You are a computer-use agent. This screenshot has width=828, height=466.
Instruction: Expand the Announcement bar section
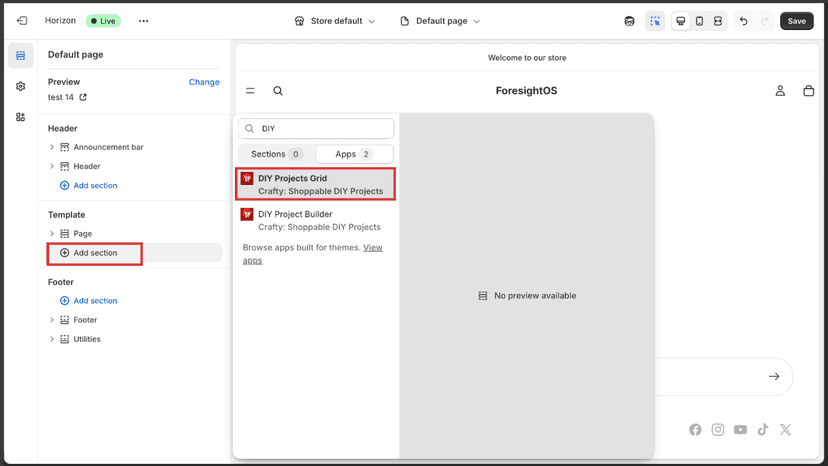pyautogui.click(x=52, y=147)
